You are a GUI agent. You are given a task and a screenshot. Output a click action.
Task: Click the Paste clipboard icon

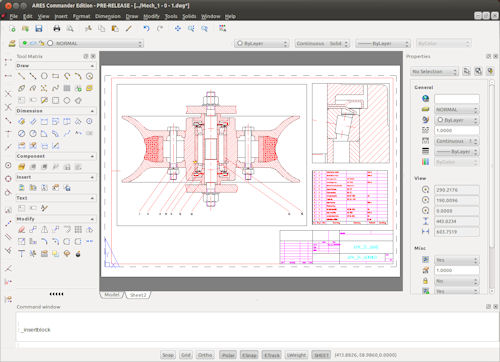[115, 29]
